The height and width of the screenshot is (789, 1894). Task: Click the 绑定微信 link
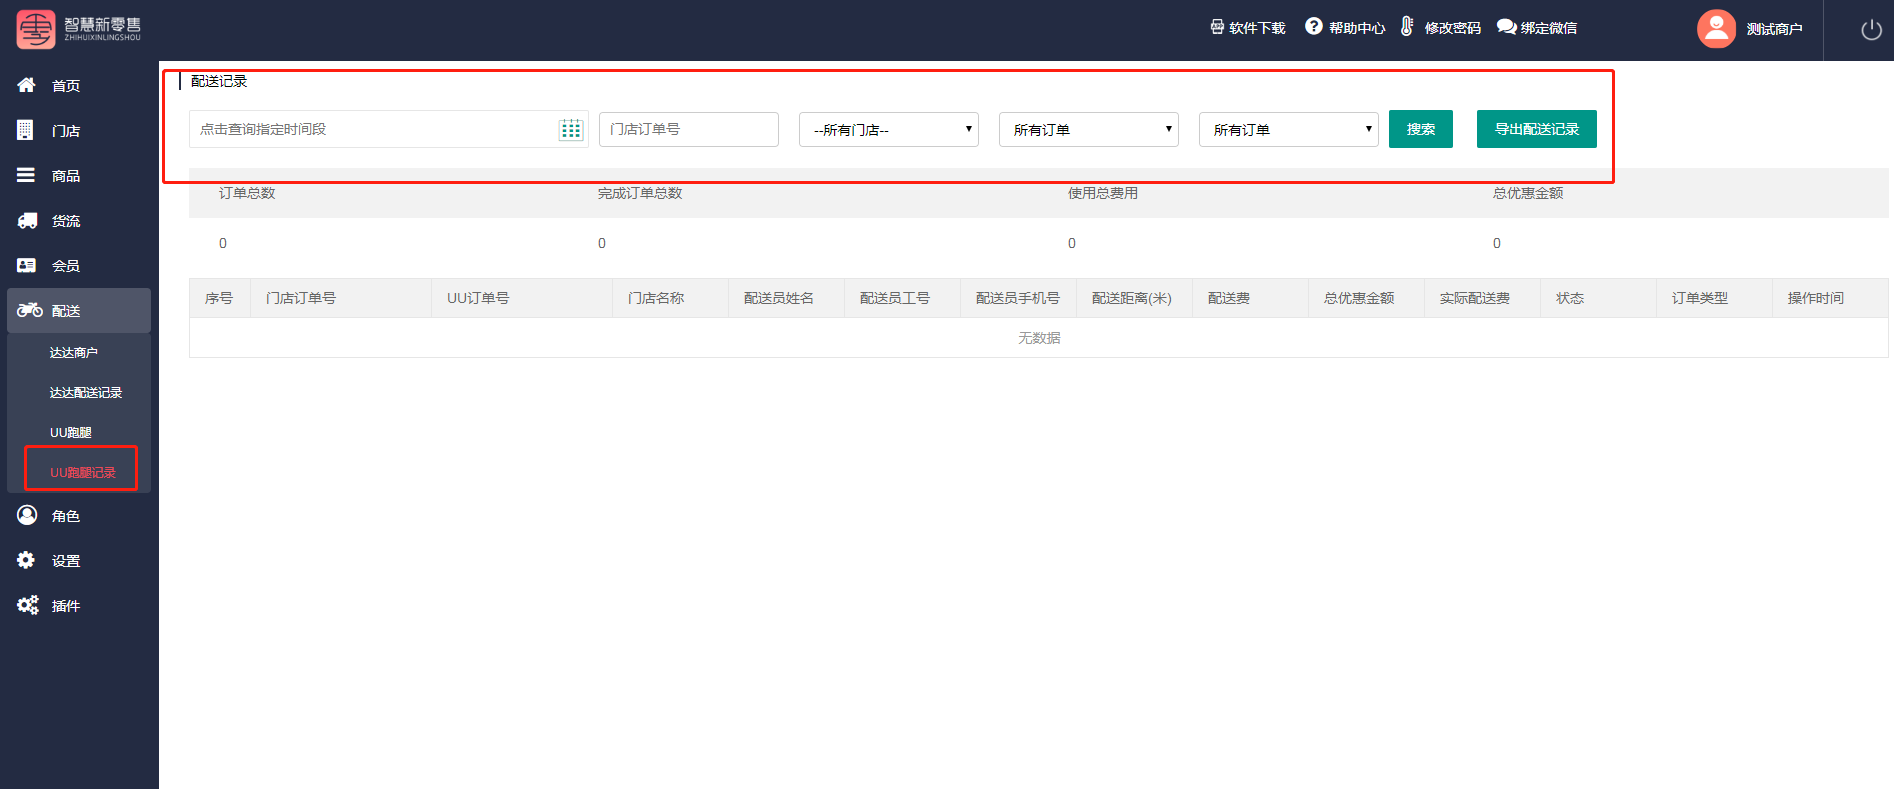point(1549,28)
